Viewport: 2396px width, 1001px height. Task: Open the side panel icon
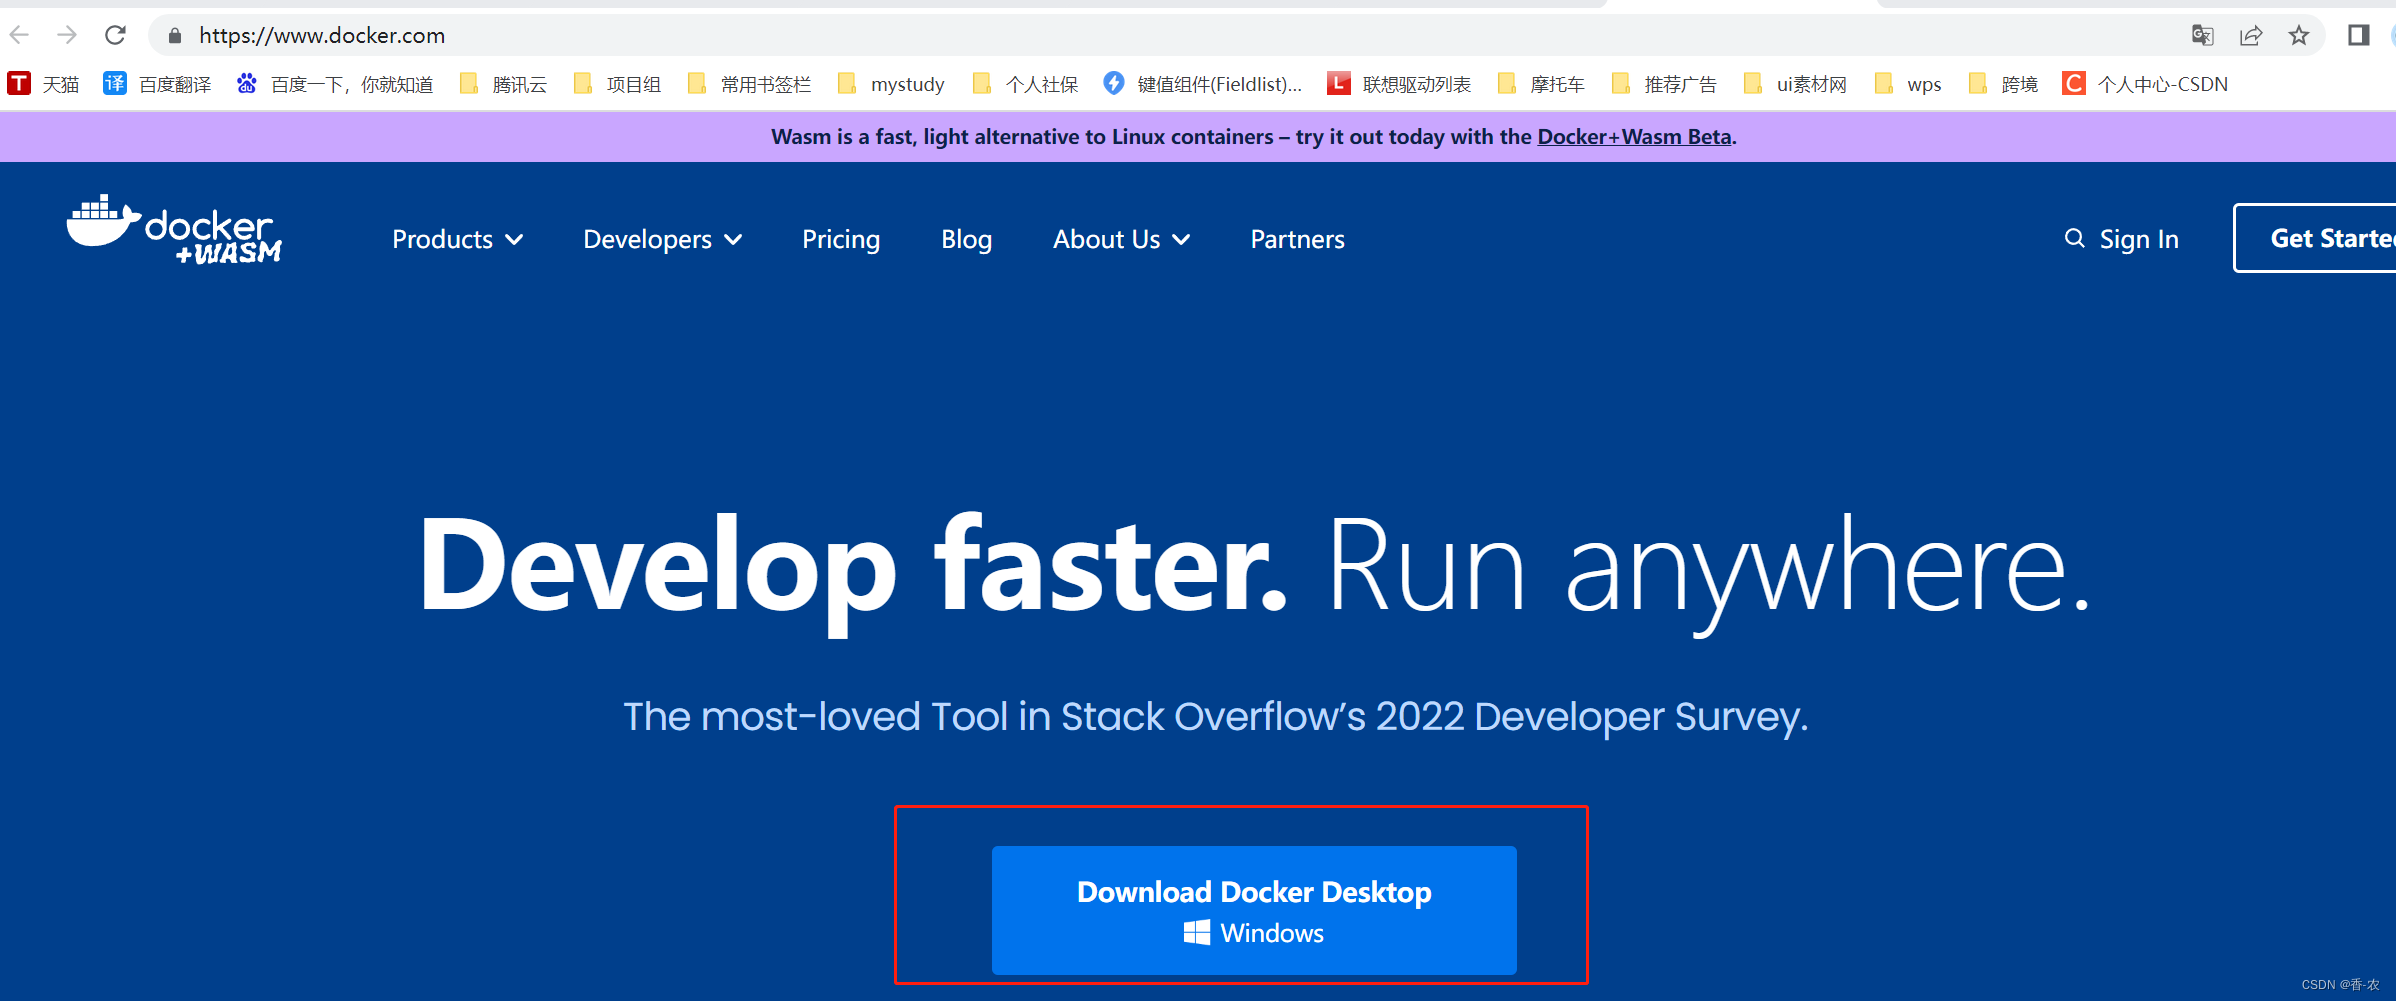point(2359,35)
